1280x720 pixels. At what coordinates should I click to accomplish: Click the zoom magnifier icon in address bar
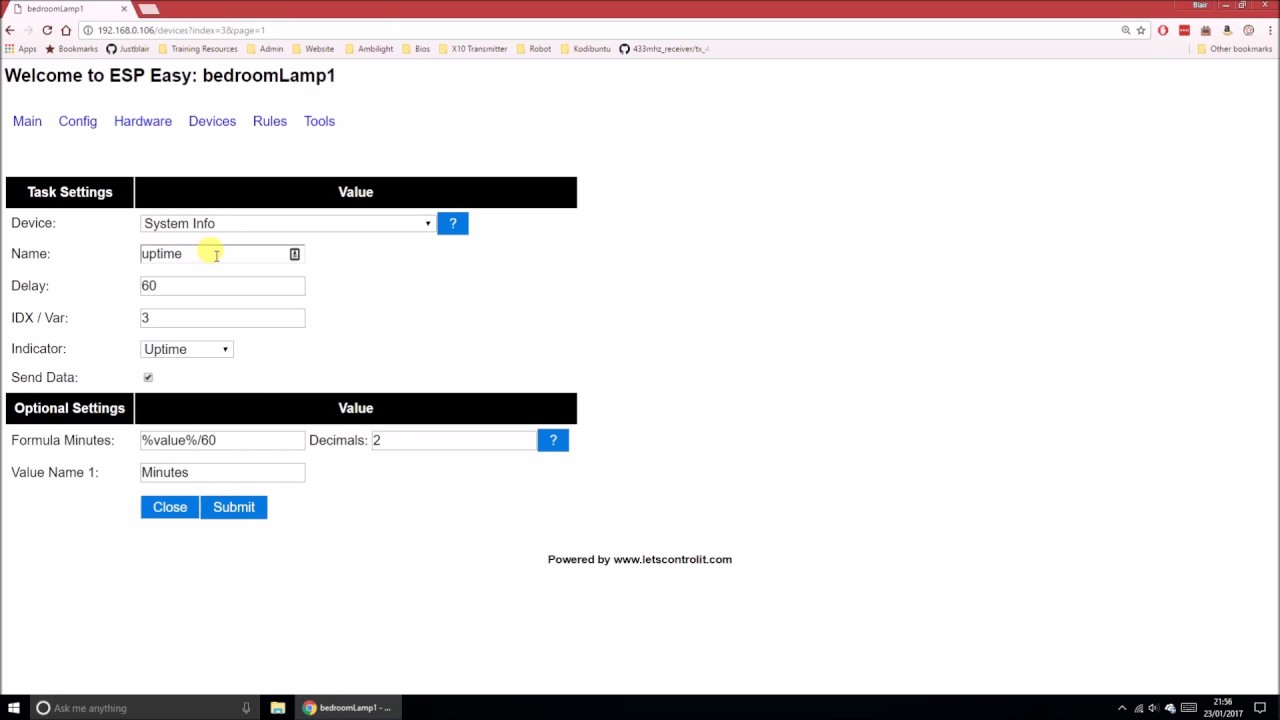coord(1125,30)
